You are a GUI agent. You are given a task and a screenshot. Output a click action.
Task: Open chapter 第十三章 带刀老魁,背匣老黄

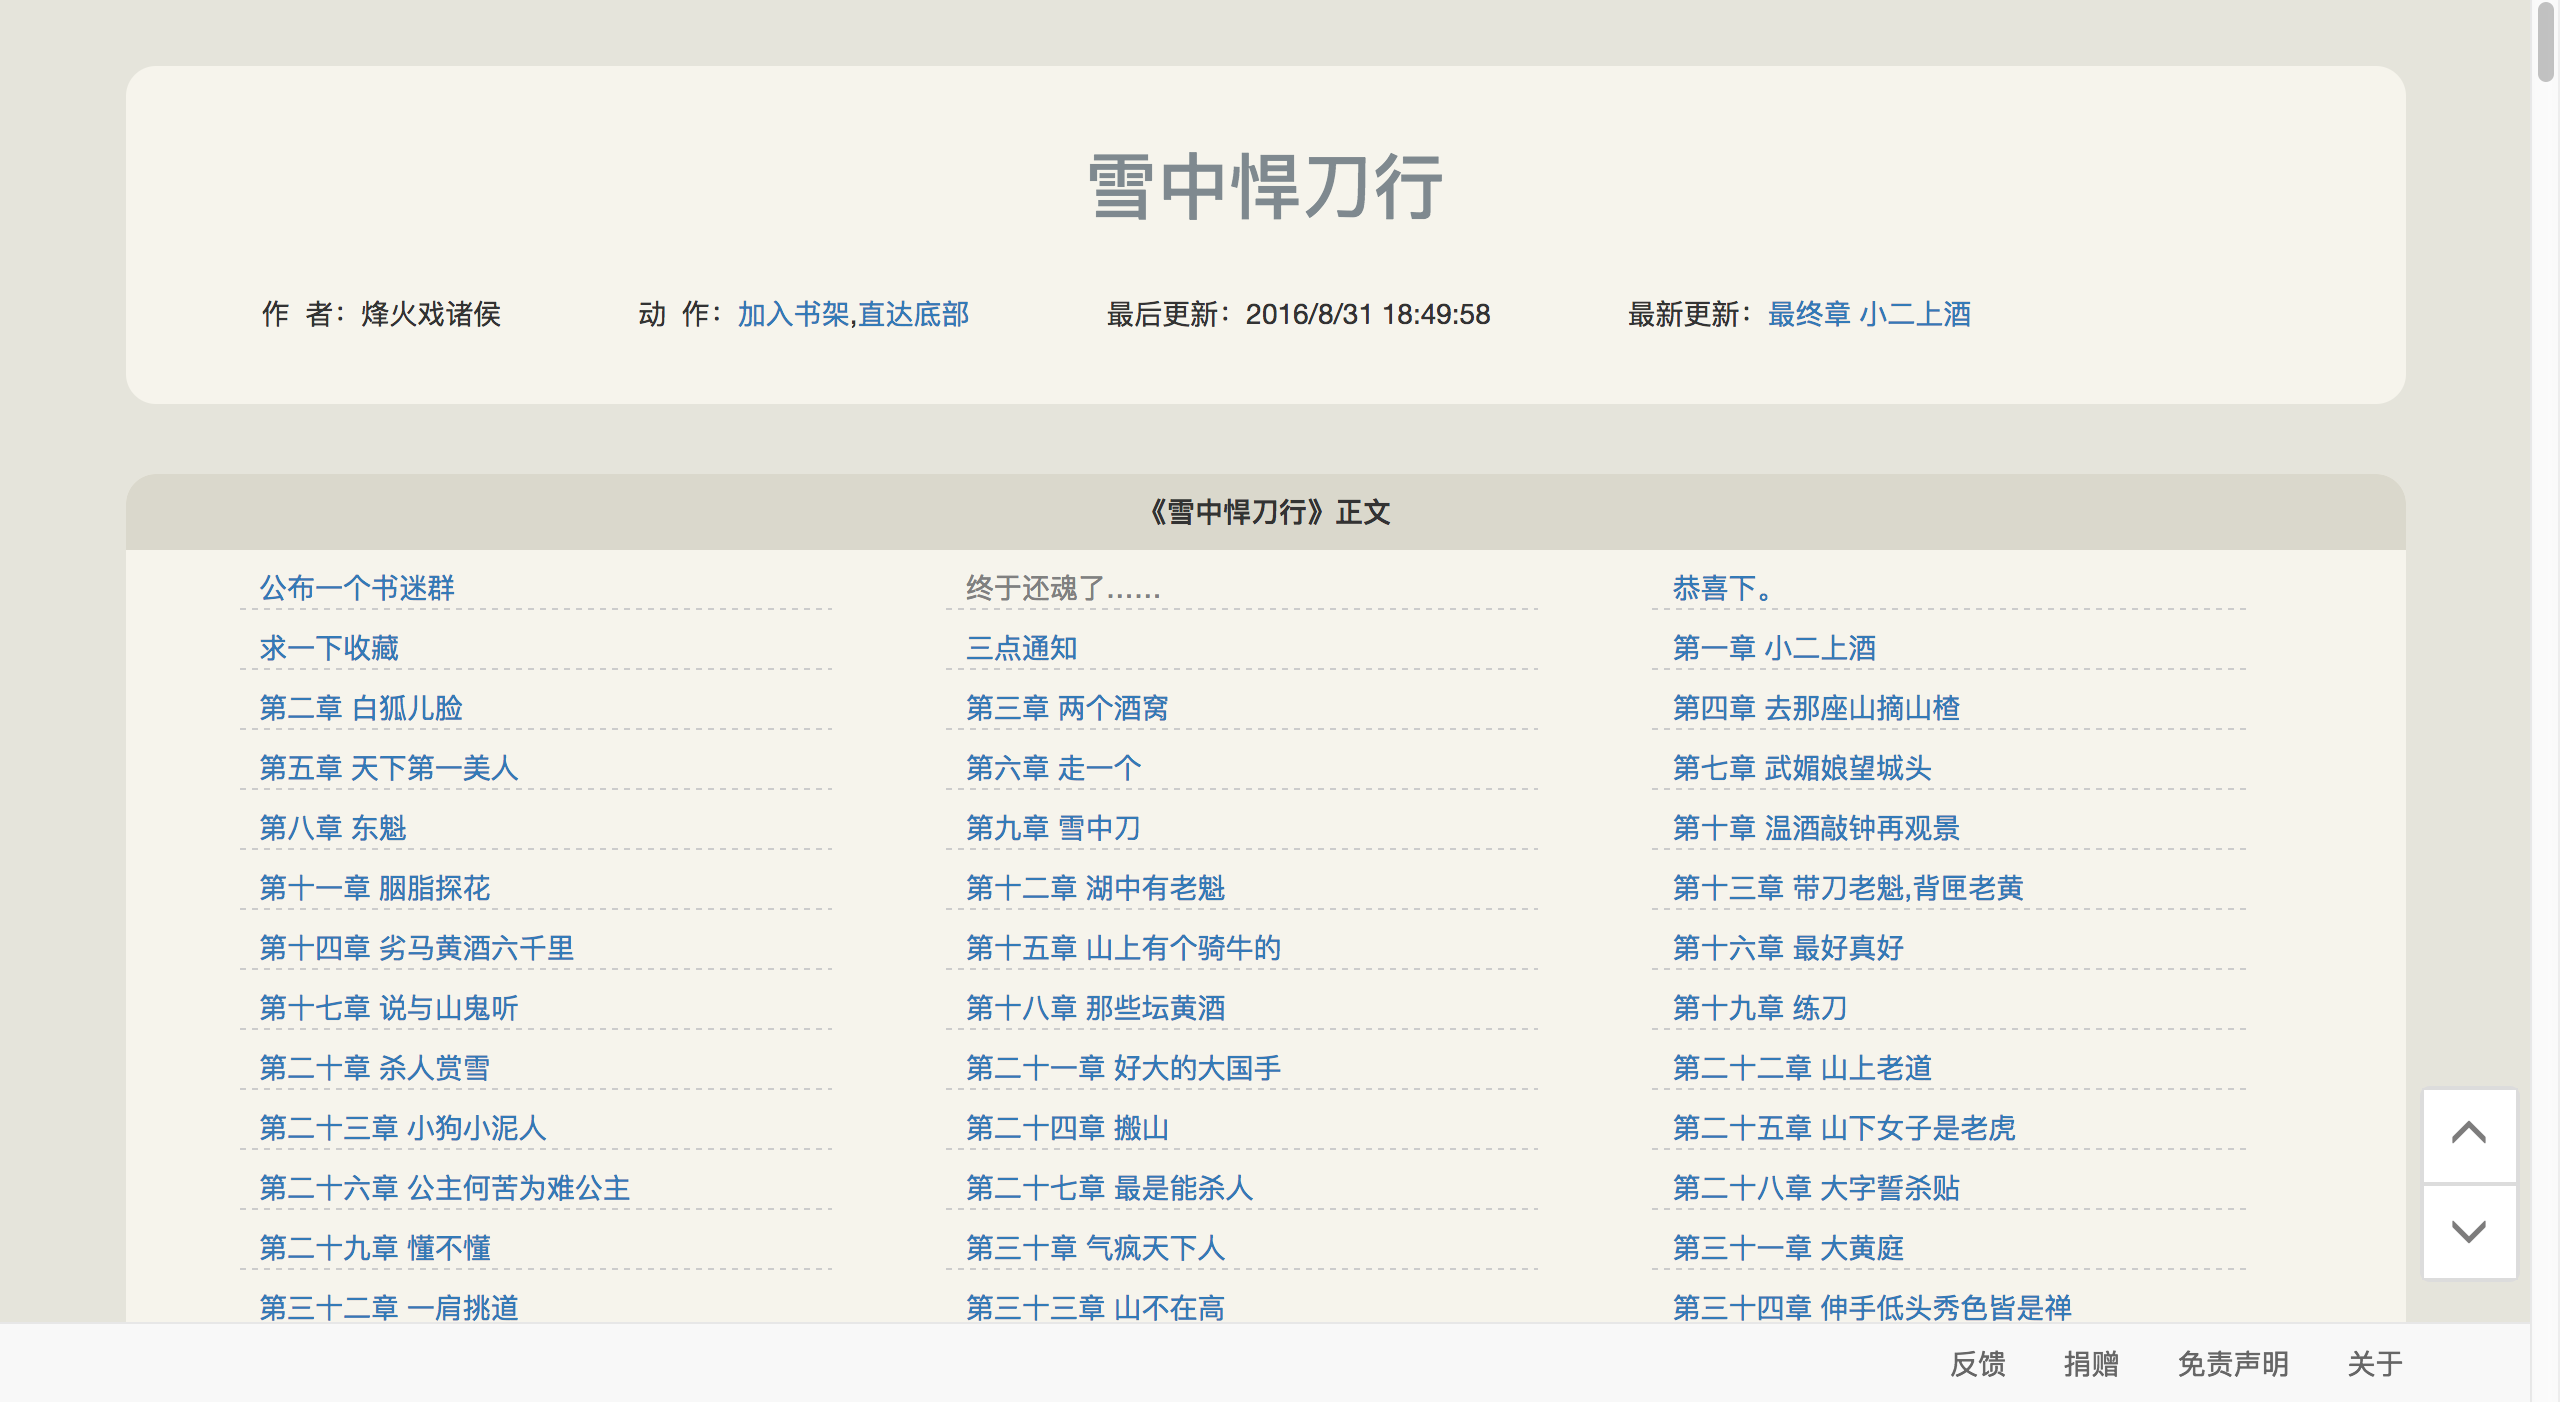click(x=1848, y=888)
